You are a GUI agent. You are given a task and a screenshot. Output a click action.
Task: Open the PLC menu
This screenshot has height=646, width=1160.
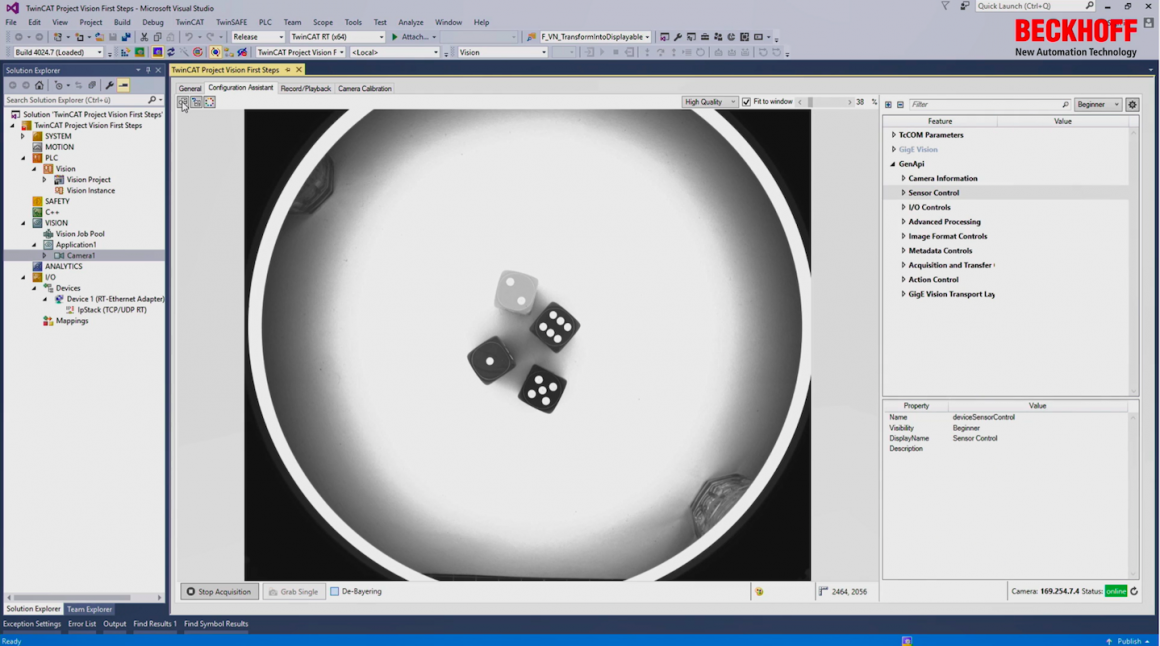pos(265,22)
